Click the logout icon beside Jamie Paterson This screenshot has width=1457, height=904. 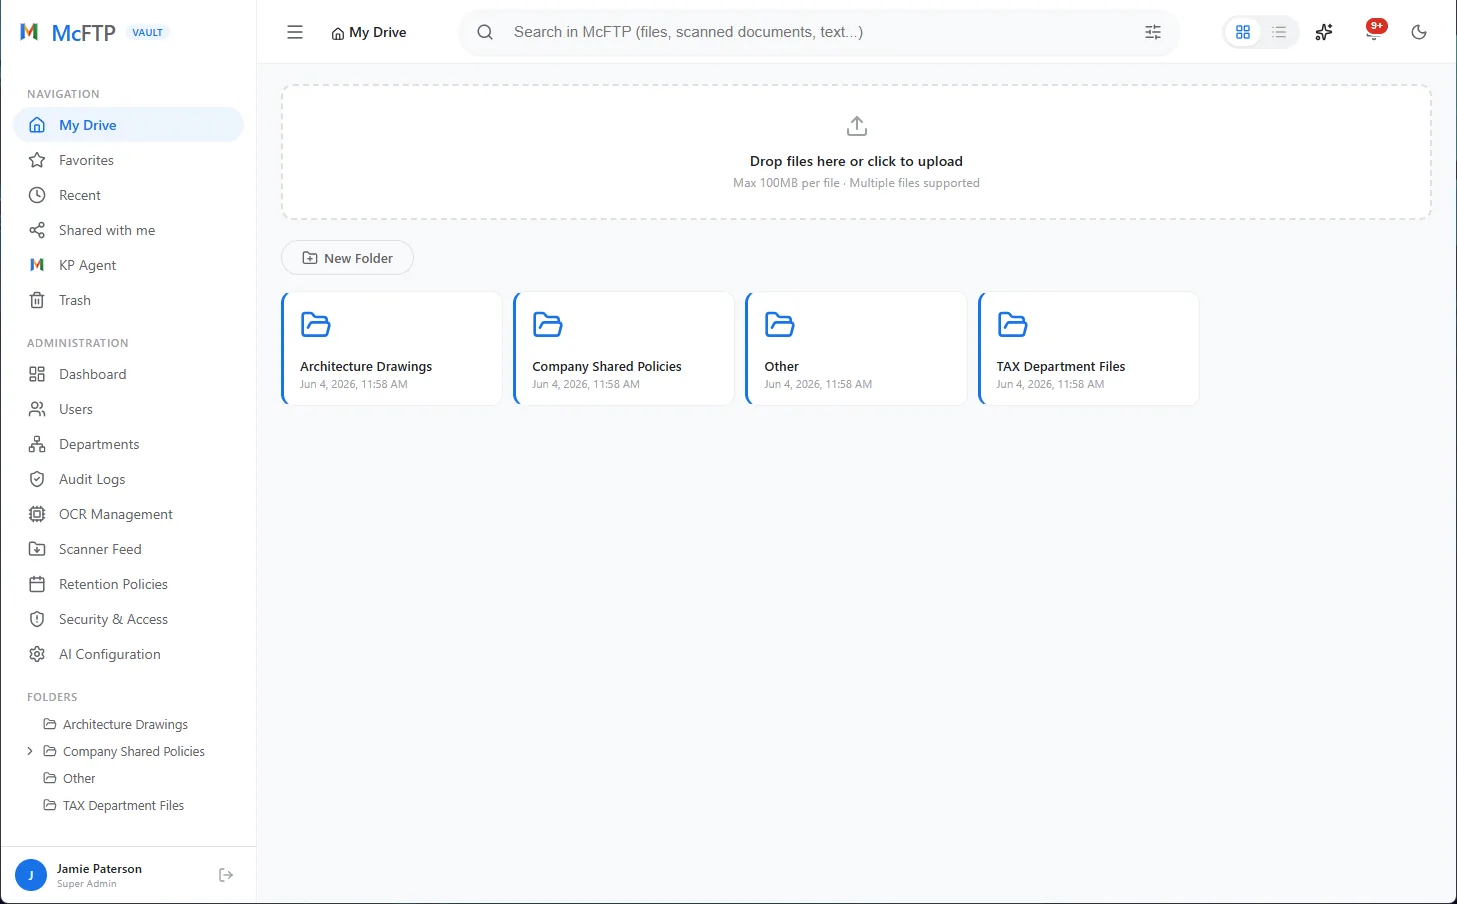(226, 875)
